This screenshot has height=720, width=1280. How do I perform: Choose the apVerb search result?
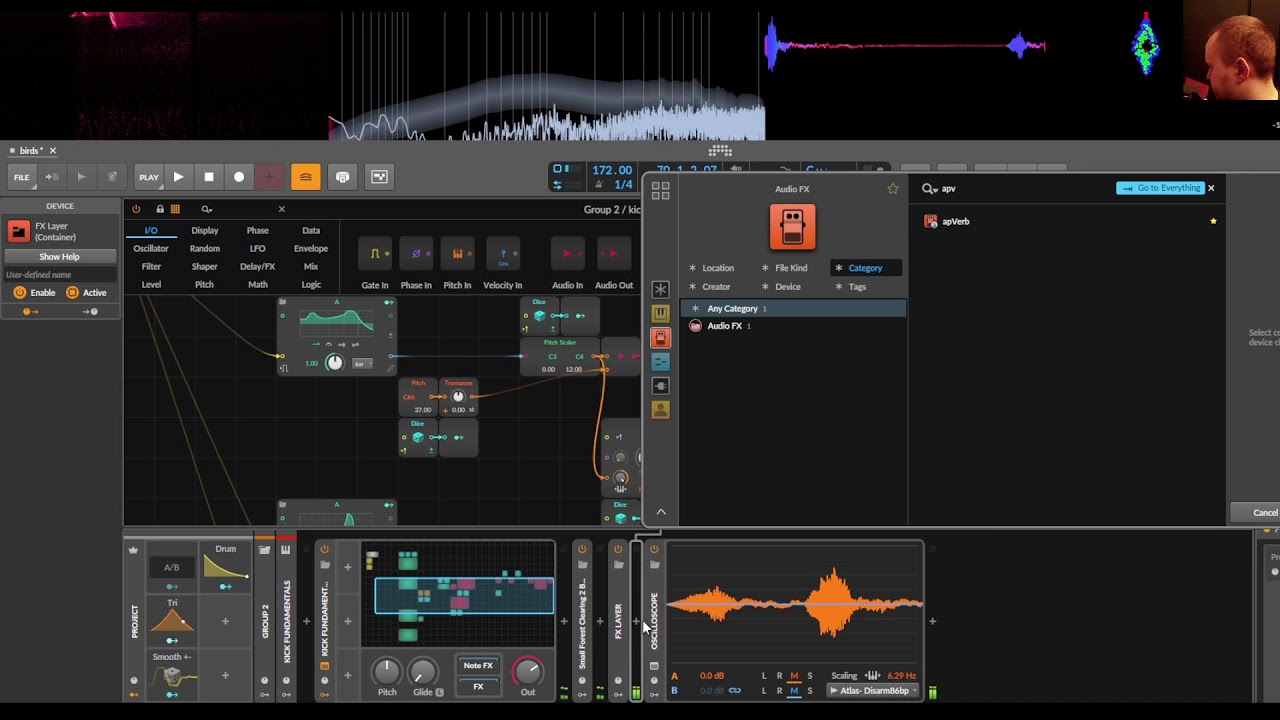pyautogui.click(x=955, y=222)
